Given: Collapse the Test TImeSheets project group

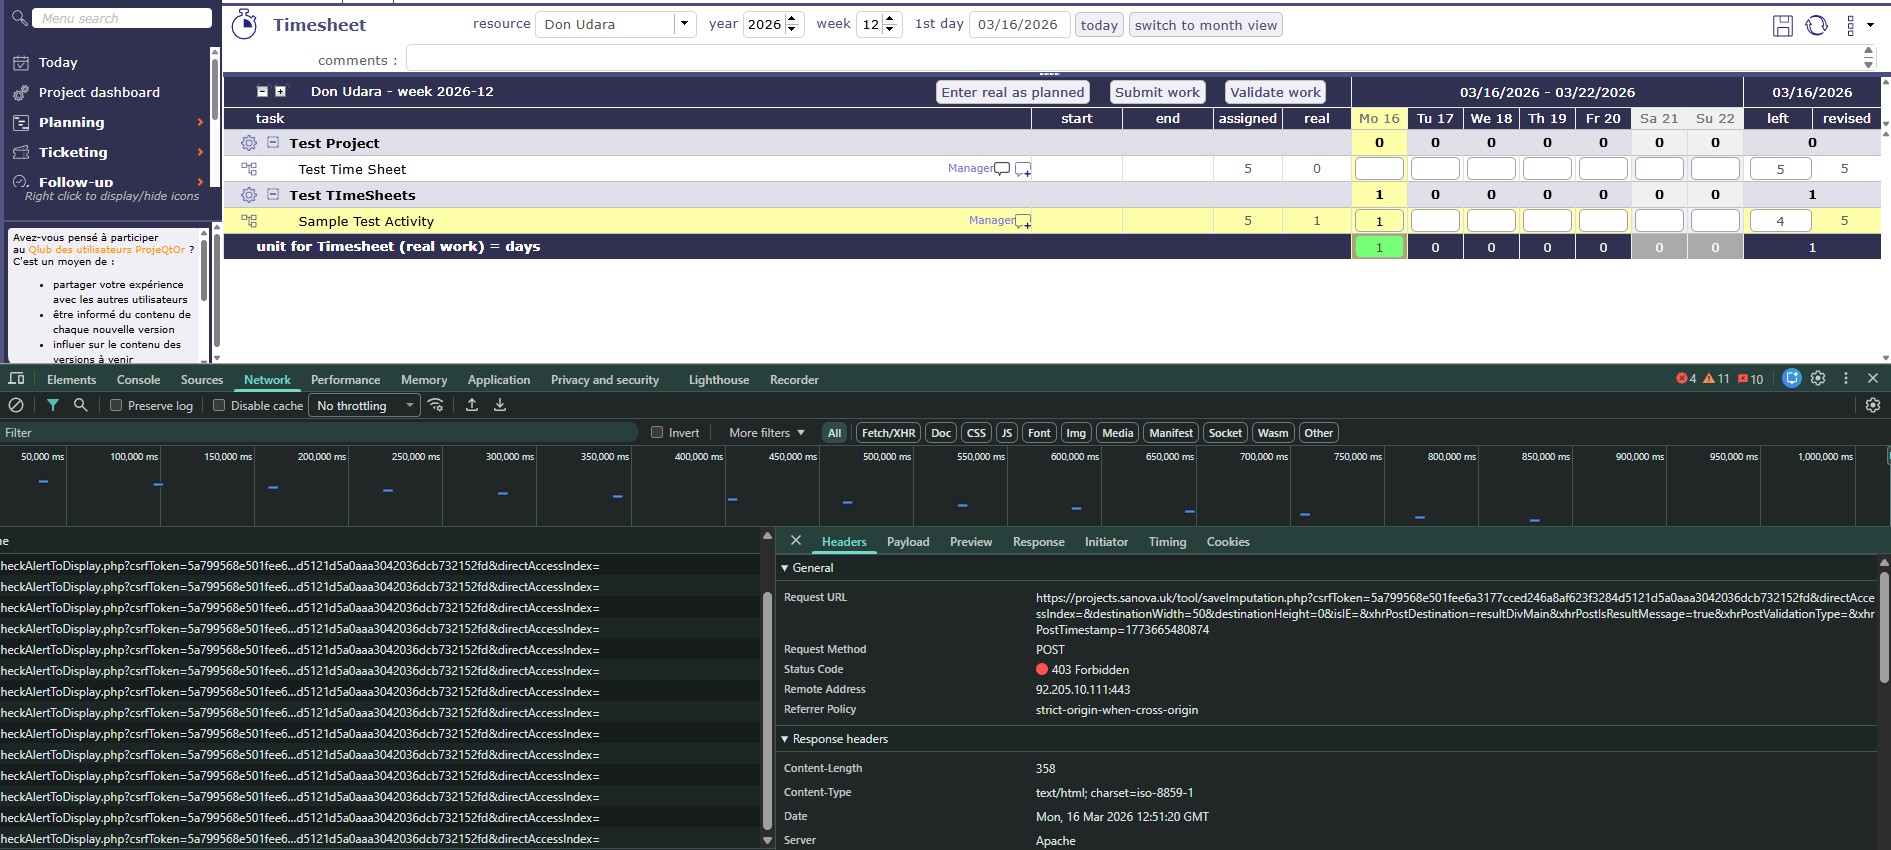Looking at the screenshot, I should tap(273, 195).
